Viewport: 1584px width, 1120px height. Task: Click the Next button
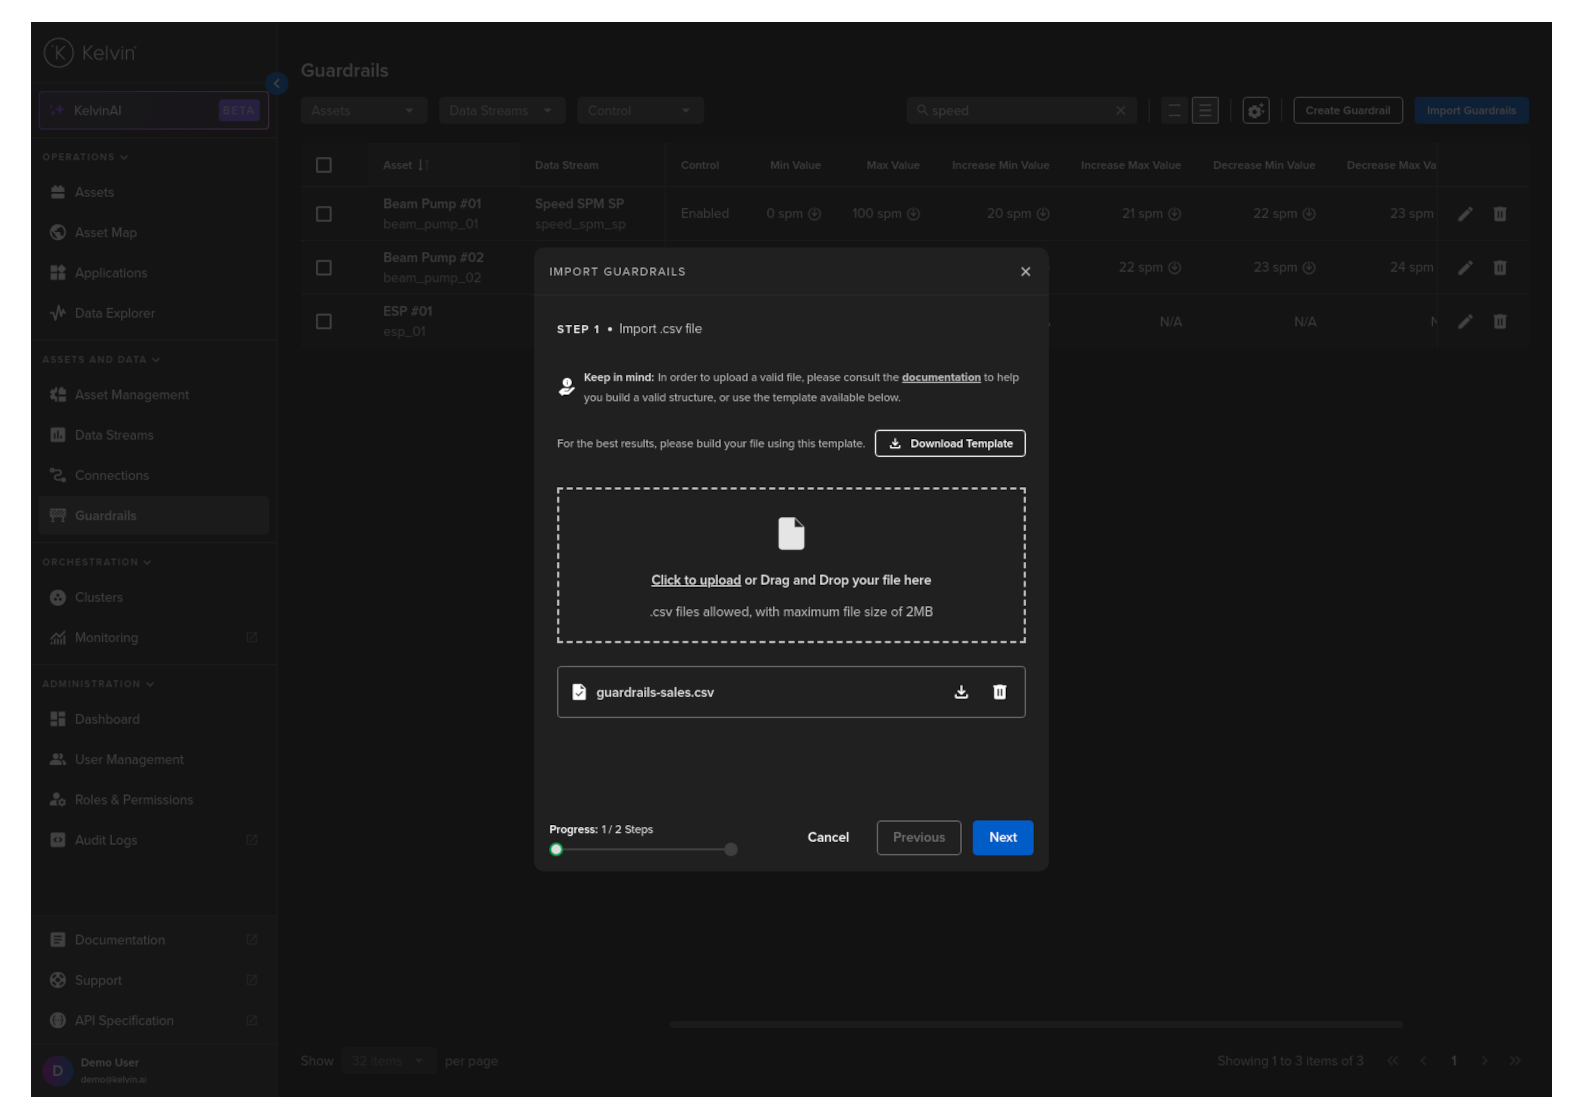click(1002, 838)
